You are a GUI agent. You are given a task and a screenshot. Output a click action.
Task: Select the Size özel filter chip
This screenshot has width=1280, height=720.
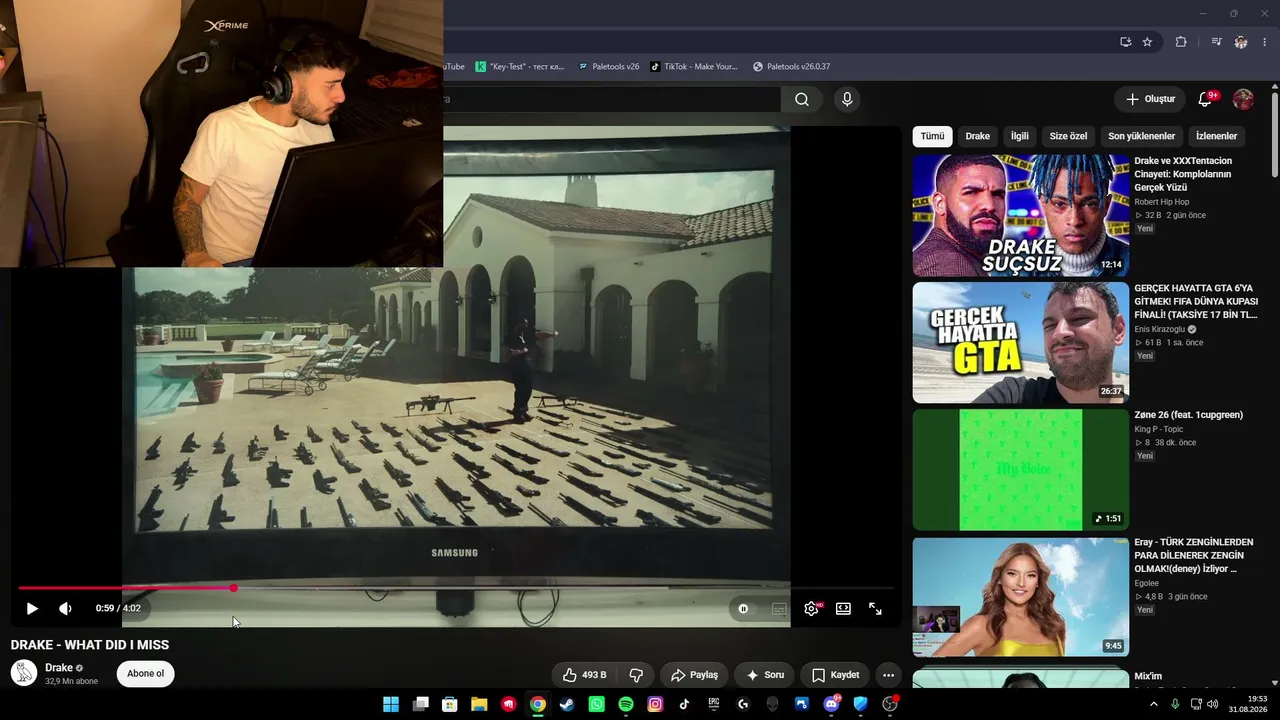click(1068, 136)
